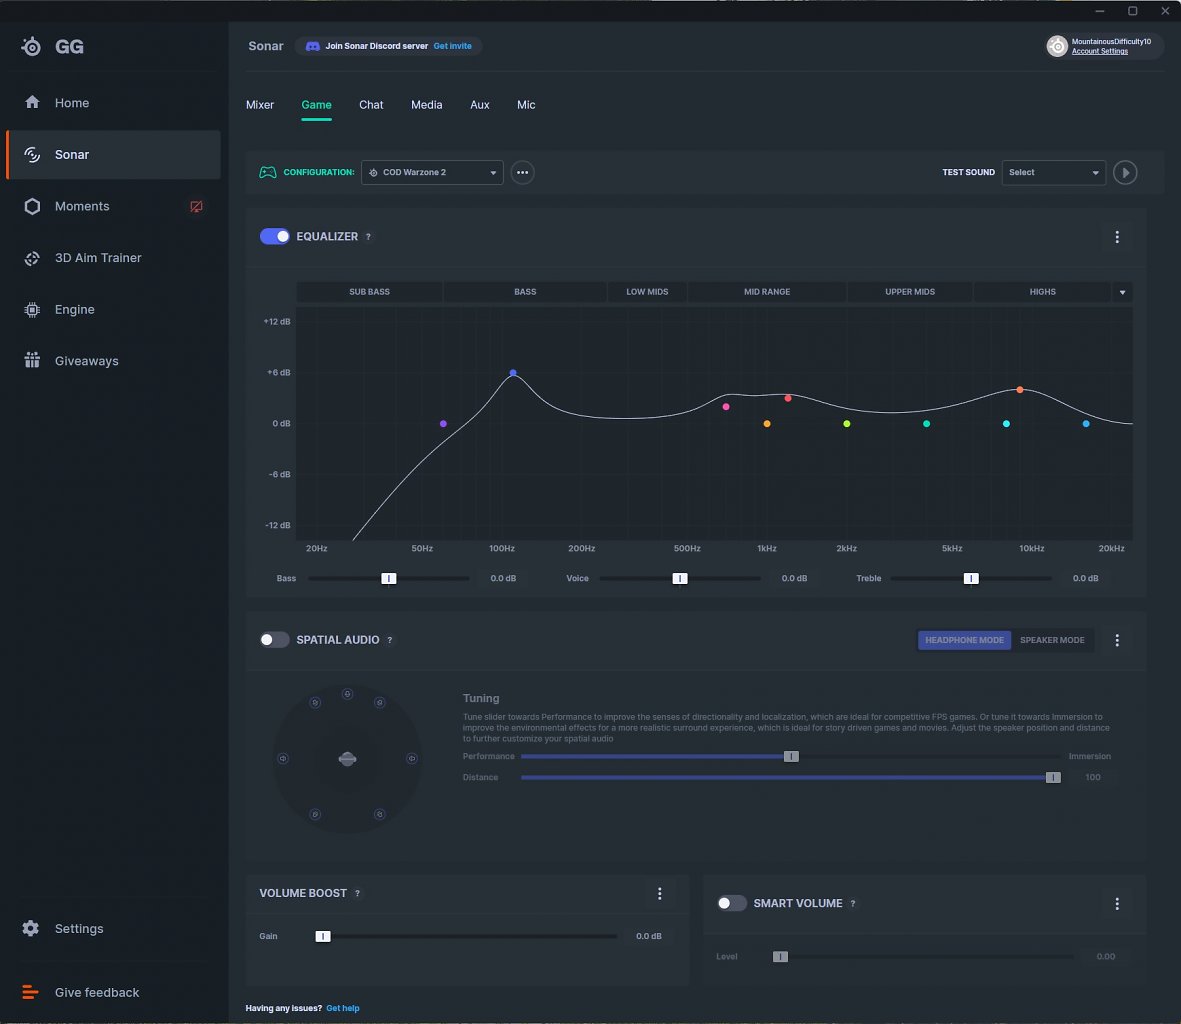Open Smart Volume three-dot options menu
The height and width of the screenshot is (1024, 1181).
pyautogui.click(x=1117, y=904)
